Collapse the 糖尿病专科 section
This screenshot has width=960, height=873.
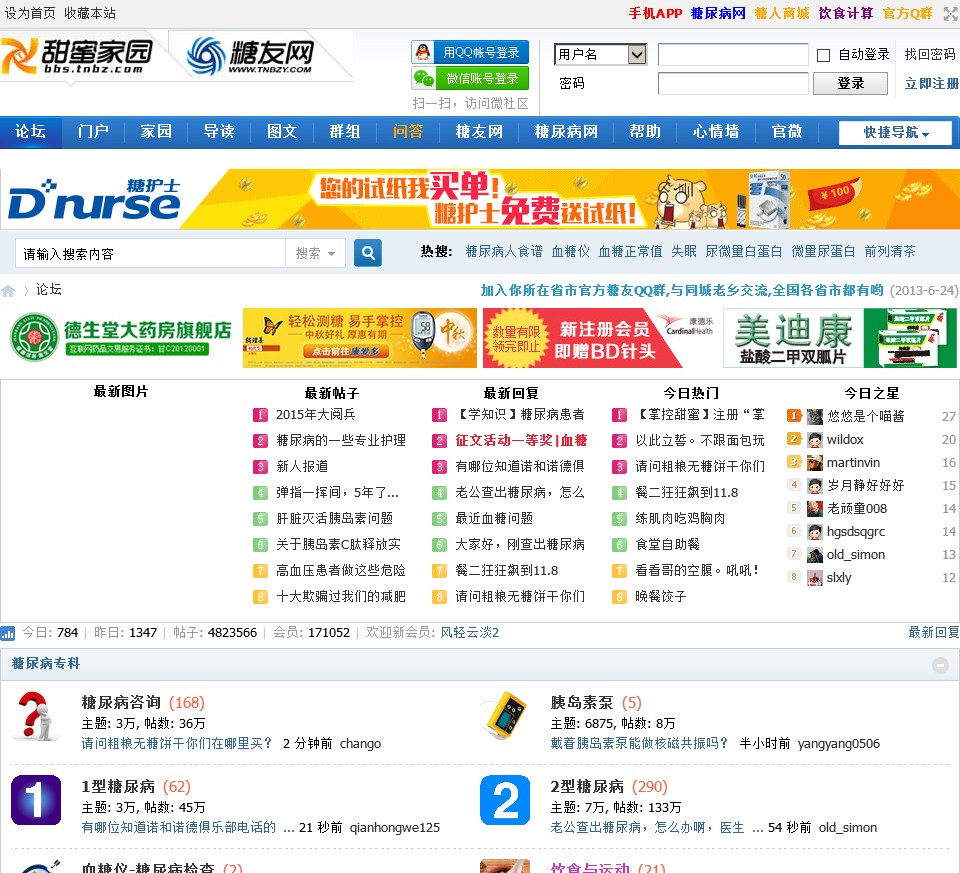940,665
